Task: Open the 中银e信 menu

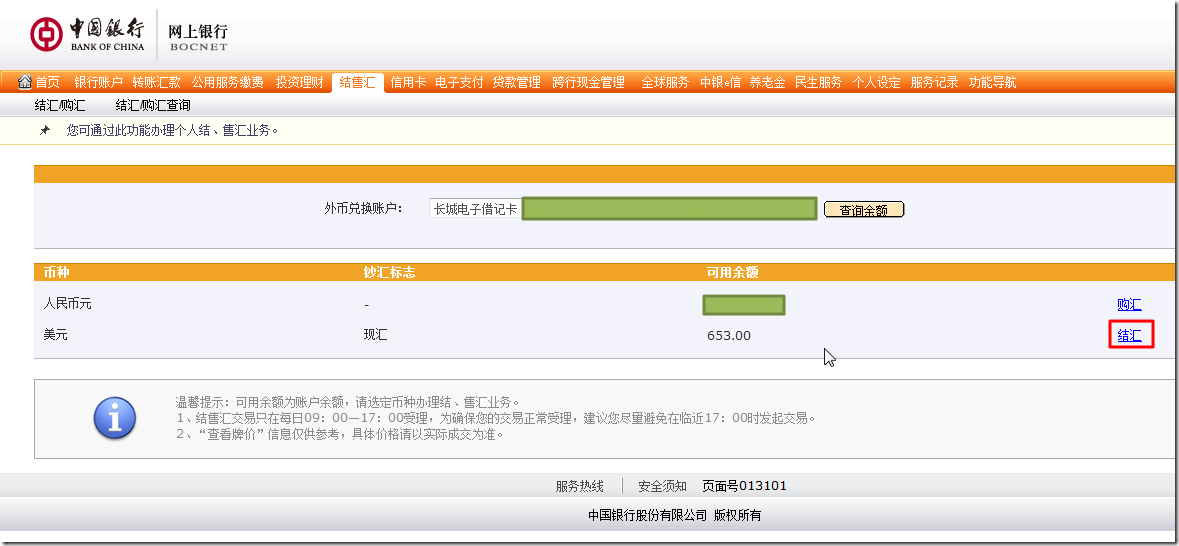Action: [x=720, y=83]
